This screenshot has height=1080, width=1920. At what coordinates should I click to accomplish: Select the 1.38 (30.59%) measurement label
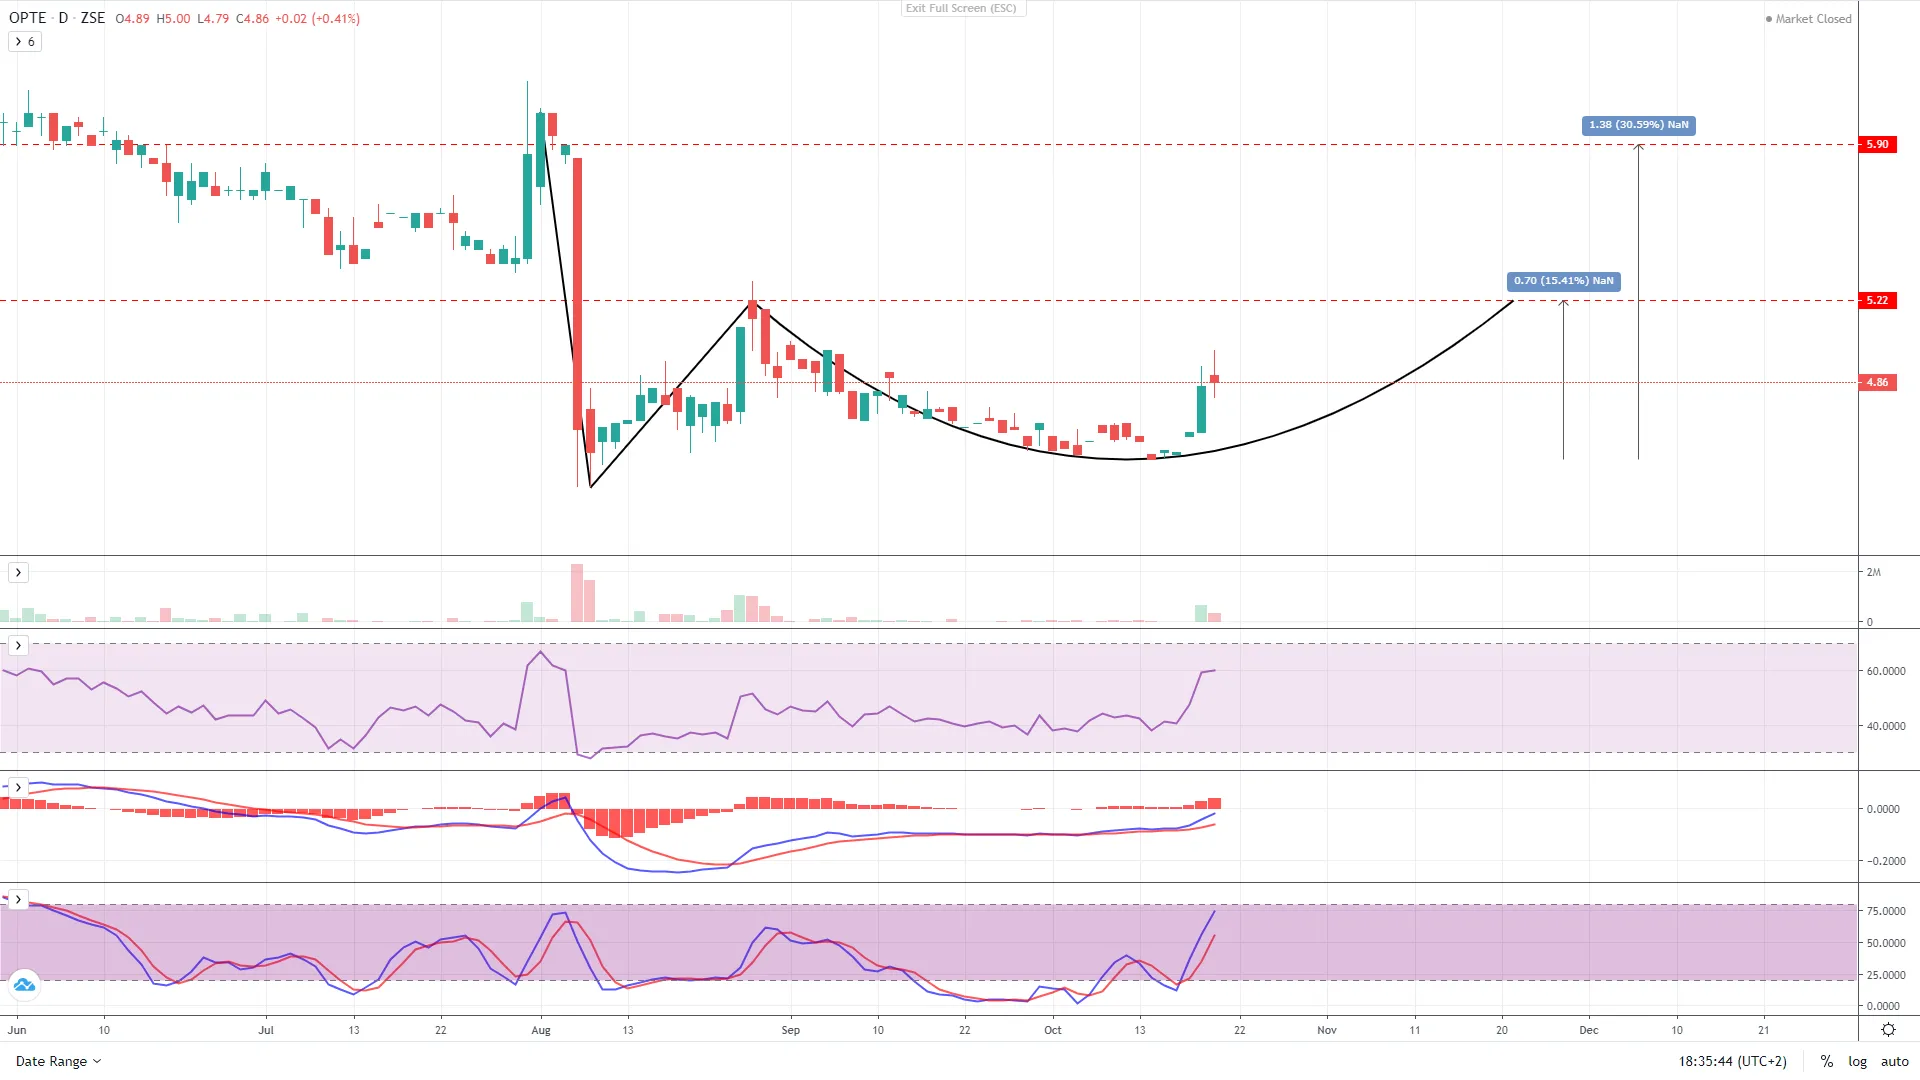(x=1638, y=125)
